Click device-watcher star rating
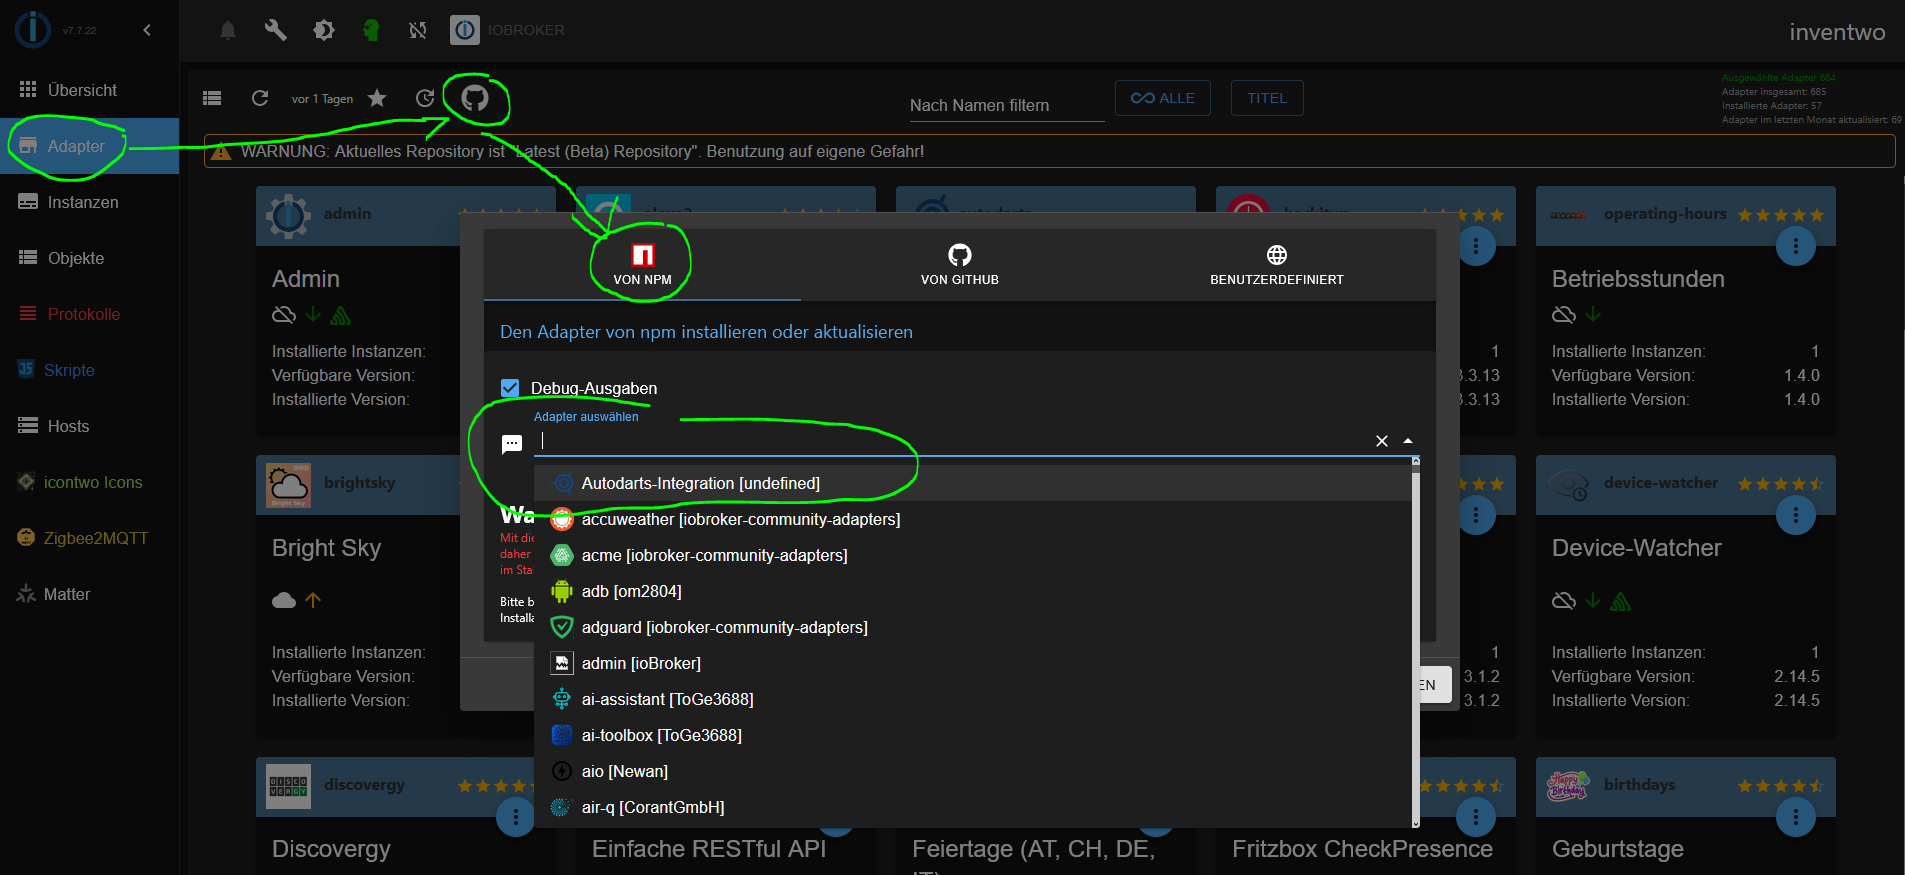 (x=1781, y=484)
